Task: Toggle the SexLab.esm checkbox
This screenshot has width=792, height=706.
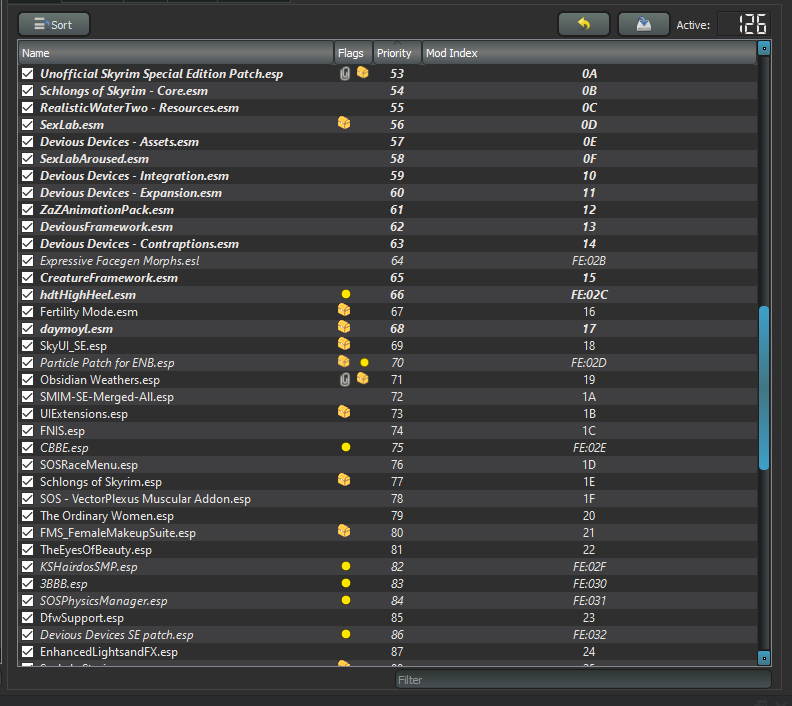Action: (x=27, y=125)
